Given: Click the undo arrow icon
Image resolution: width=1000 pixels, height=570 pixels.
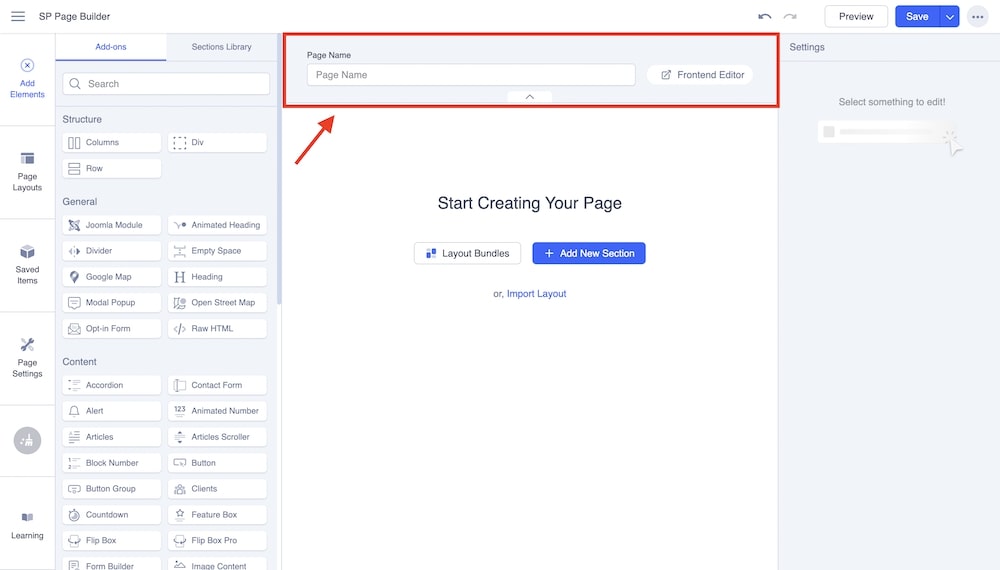Looking at the screenshot, I should tap(765, 17).
